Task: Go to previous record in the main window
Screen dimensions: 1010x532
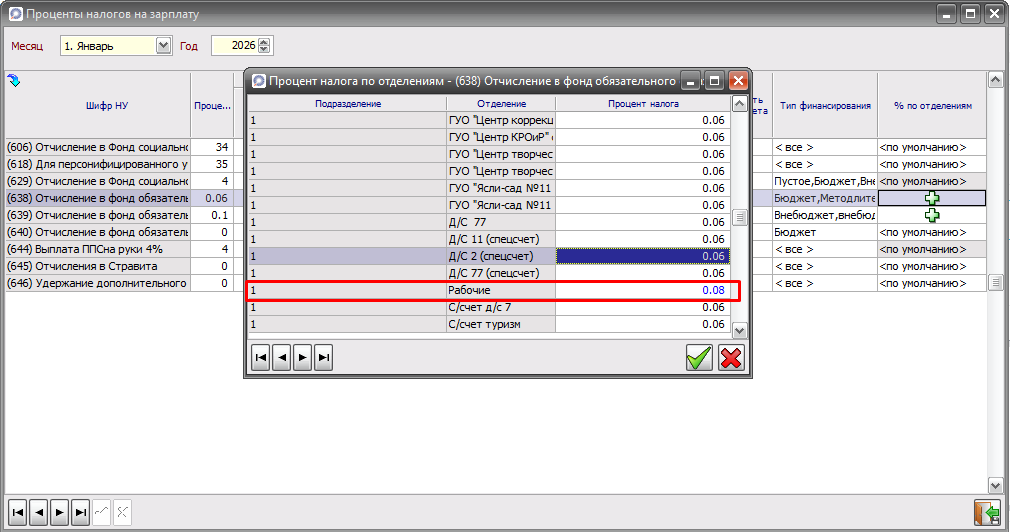Action: pos(39,511)
